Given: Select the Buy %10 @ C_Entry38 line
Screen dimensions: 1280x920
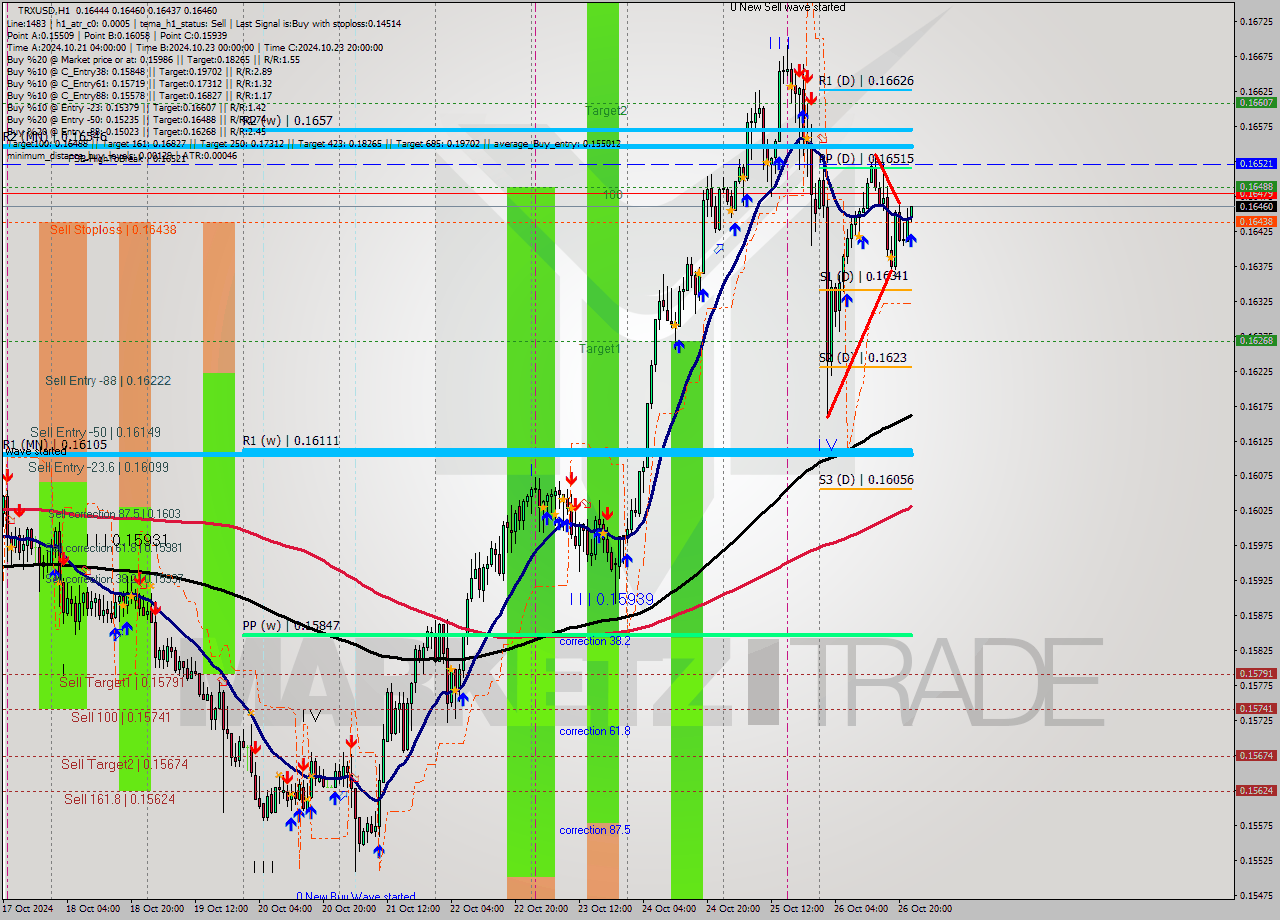Looking at the screenshot, I should coord(139,72).
